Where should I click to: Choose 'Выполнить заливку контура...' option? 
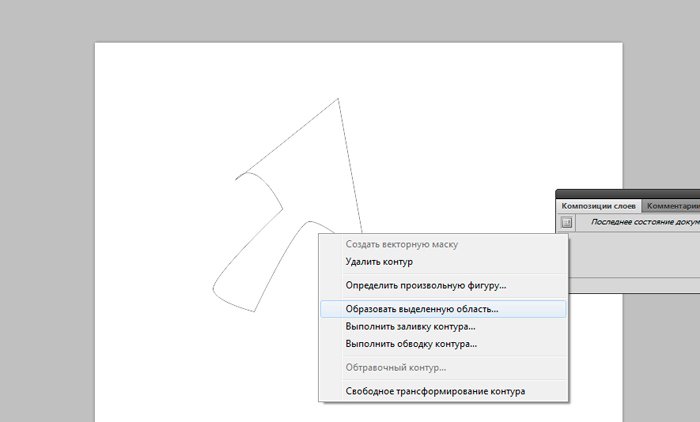(410, 326)
